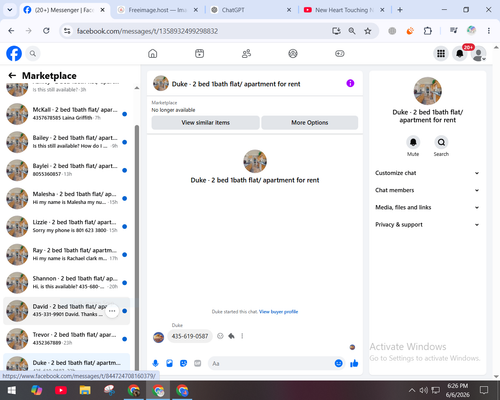Click the chat list vertical scrollbar
Viewport: 500px width, 400px height.
point(137,247)
